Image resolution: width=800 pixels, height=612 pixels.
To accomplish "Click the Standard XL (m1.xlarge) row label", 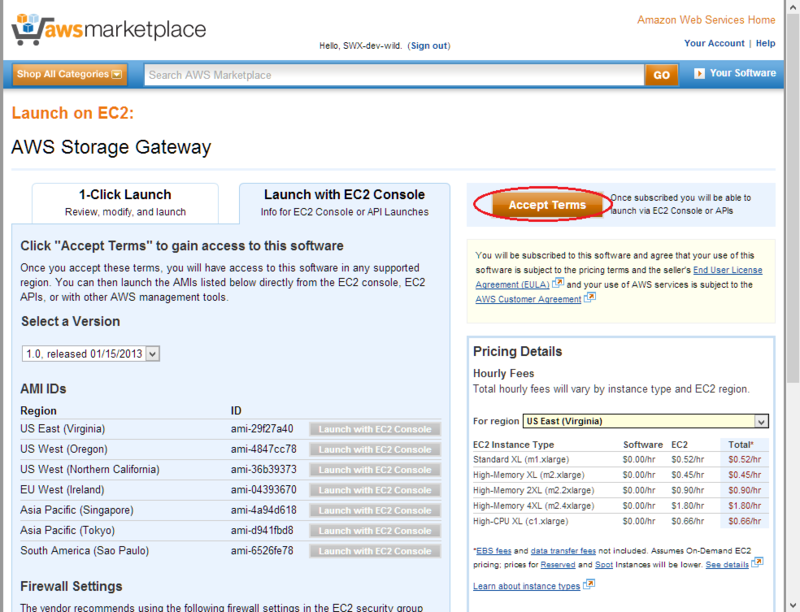I will (x=521, y=460).
